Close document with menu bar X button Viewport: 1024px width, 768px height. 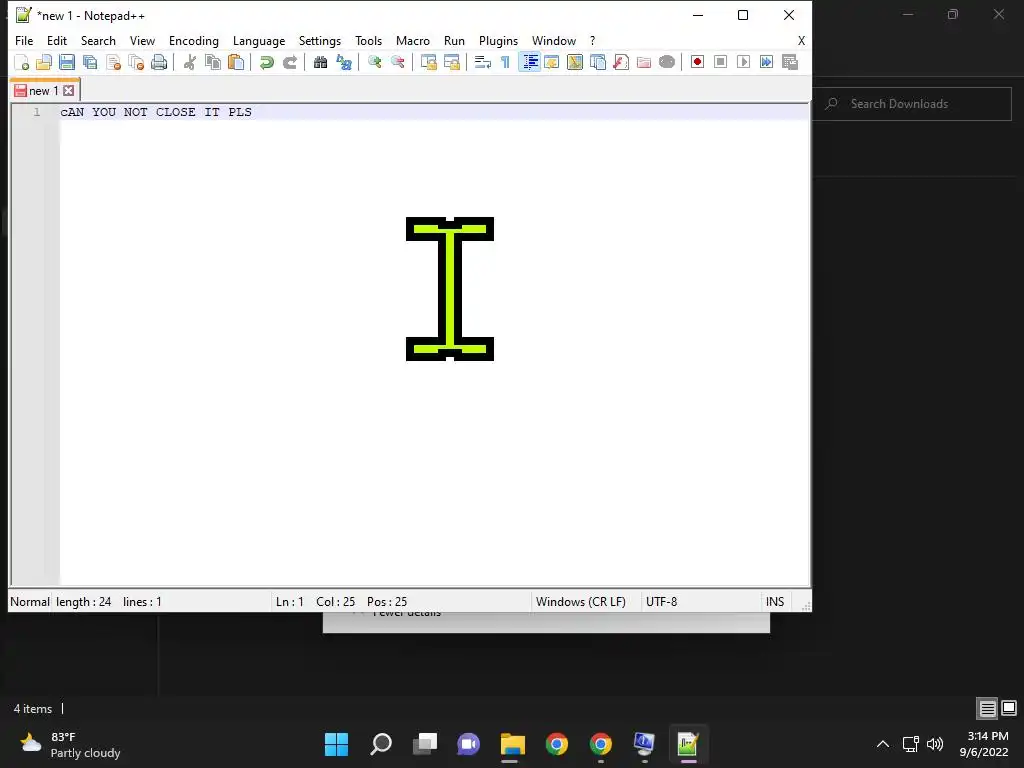[x=801, y=41]
